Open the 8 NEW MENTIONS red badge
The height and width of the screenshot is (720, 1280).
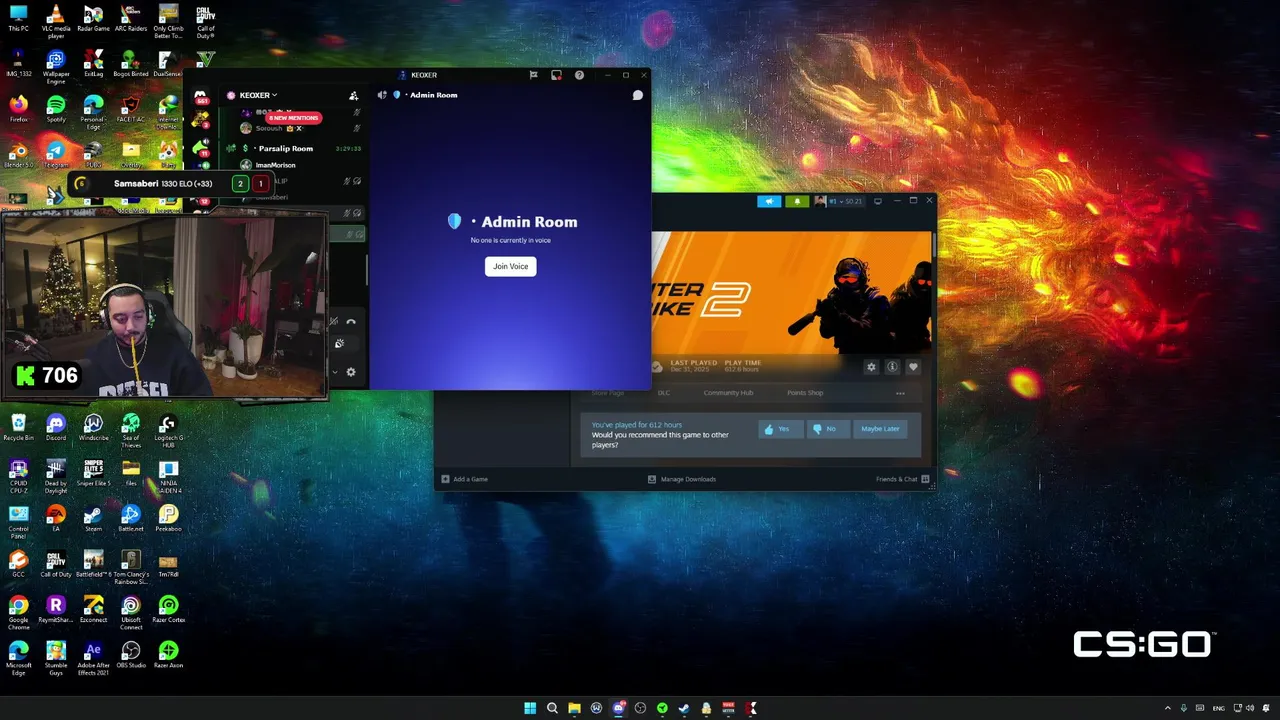[293, 118]
